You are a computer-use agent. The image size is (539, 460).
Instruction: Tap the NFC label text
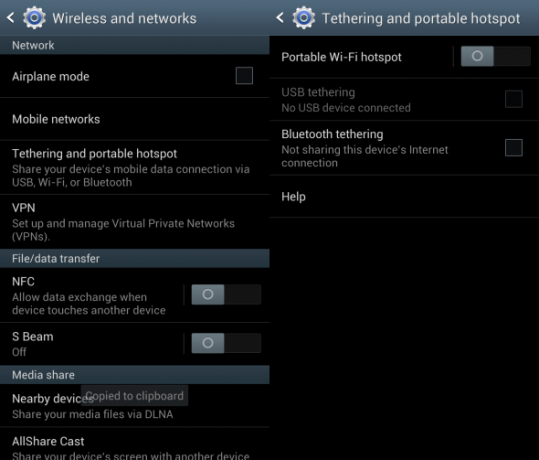23,282
